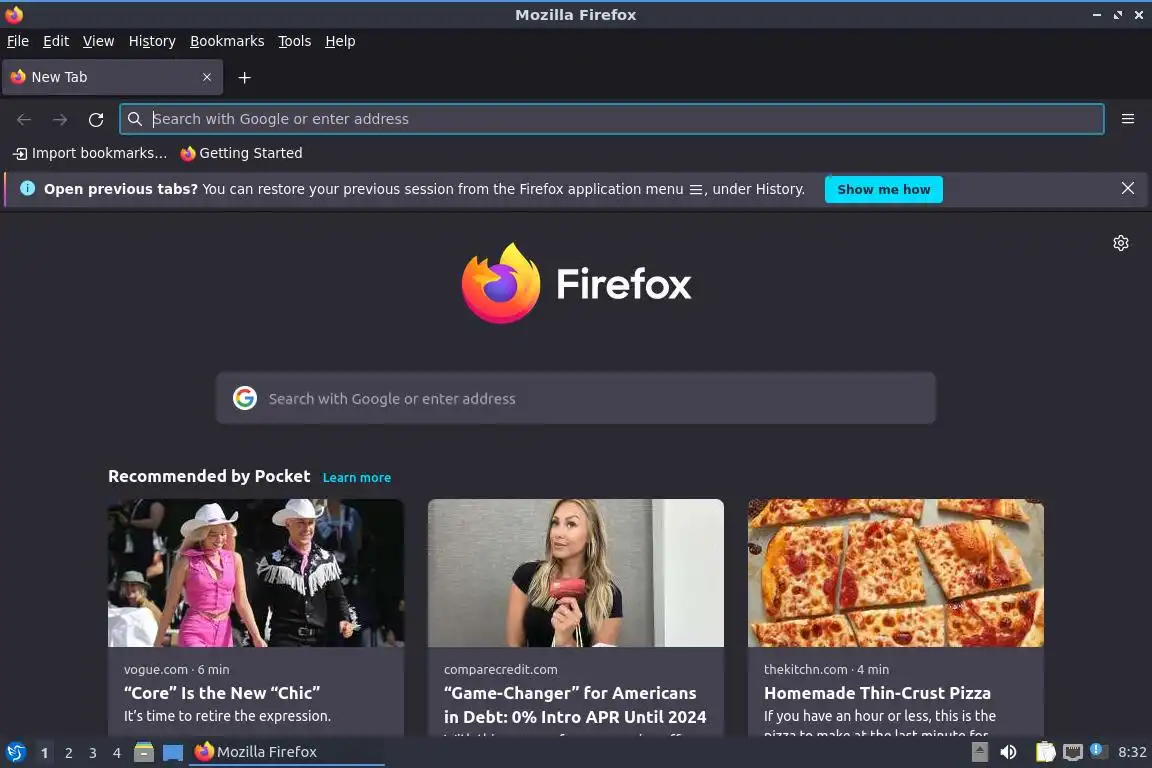
Task: Open Homemade Thin-Crust Pizza headline
Action: pyautogui.click(x=877, y=693)
